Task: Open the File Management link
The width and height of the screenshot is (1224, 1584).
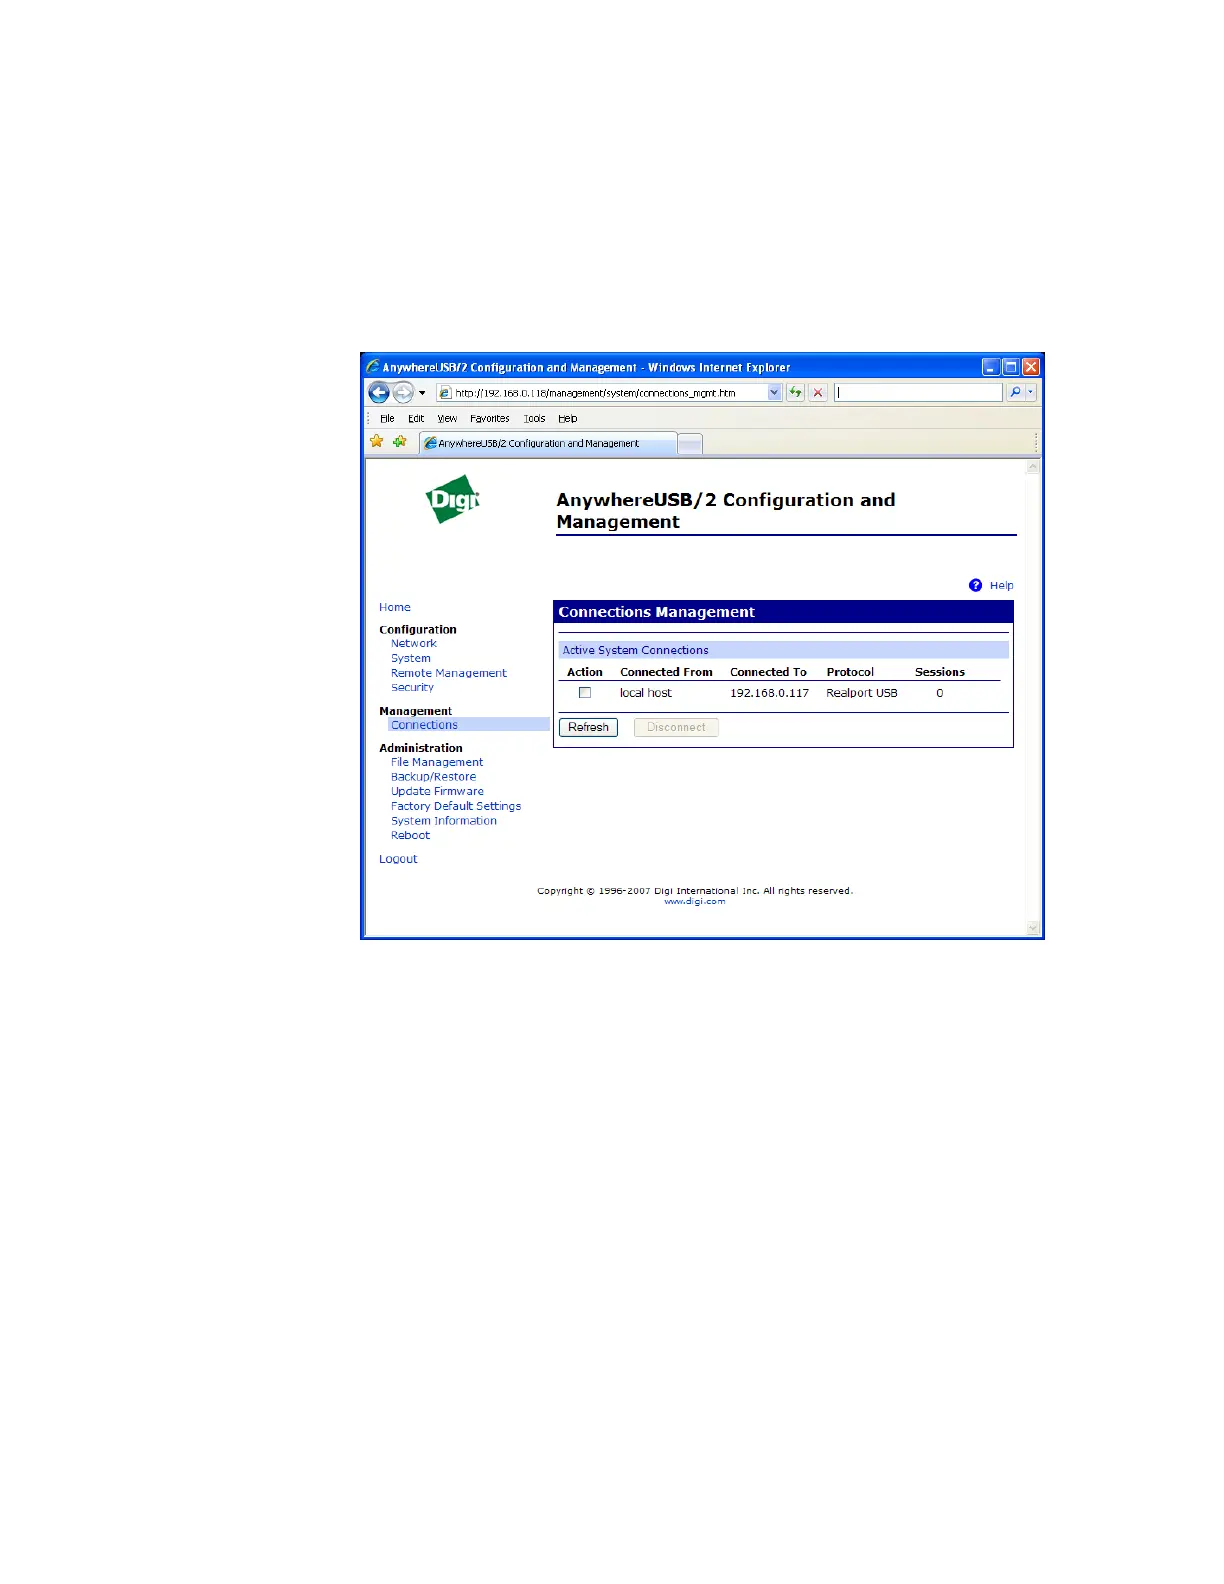Action: tap(437, 762)
